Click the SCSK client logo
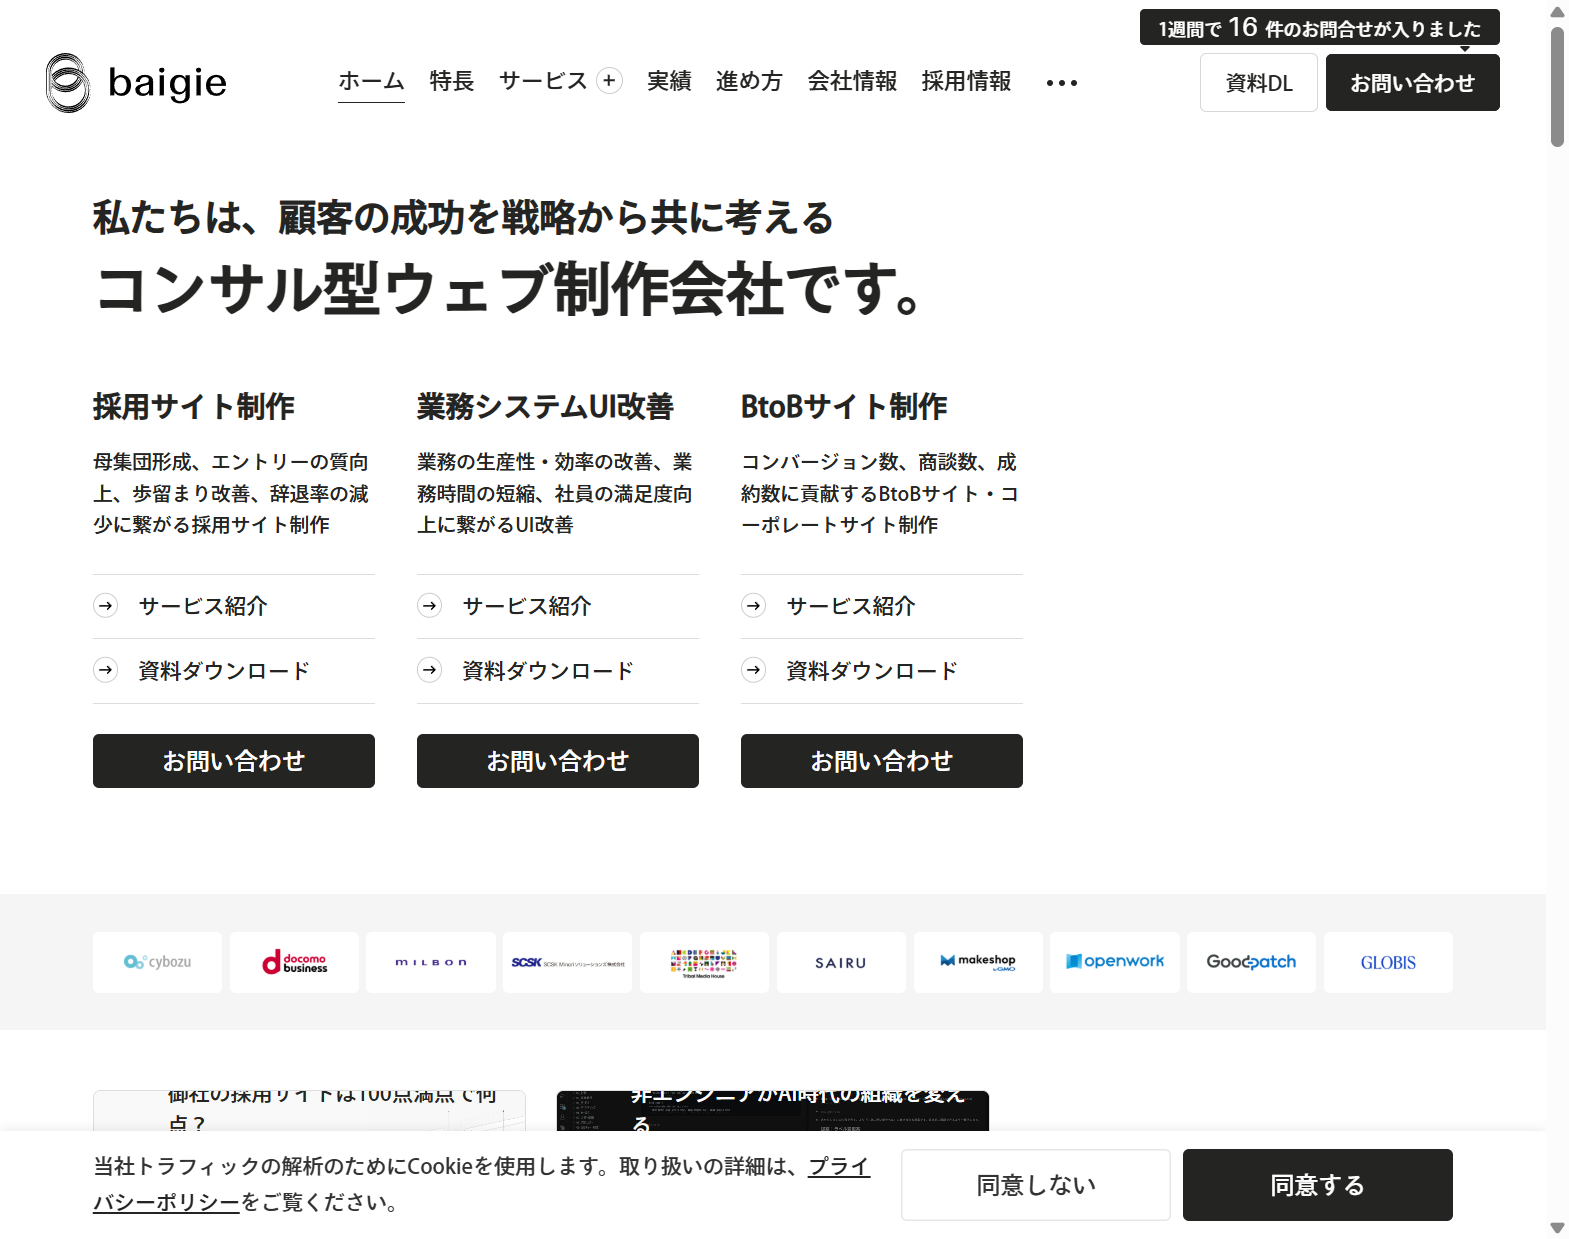The image size is (1569, 1239). pos(568,962)
